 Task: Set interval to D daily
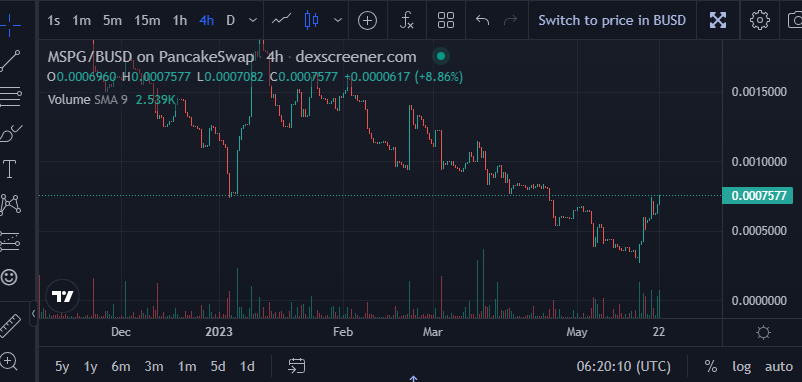(x=231, y=20)
